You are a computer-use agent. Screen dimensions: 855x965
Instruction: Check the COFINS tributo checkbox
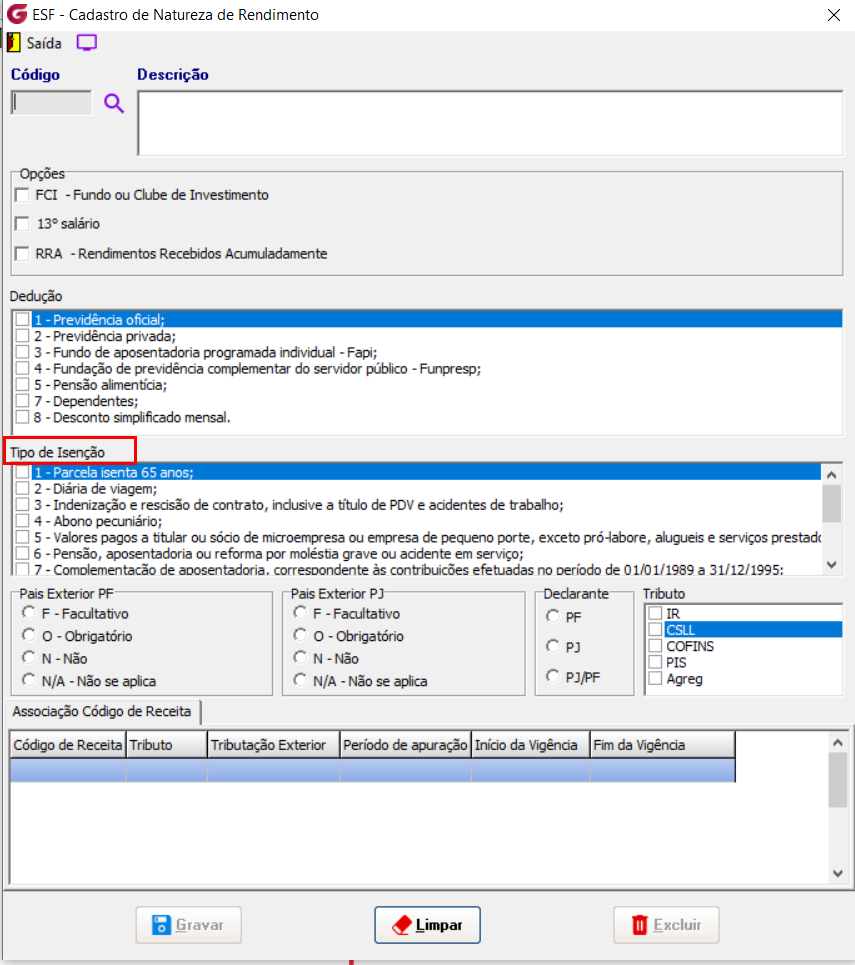click(x=656, y=646)
